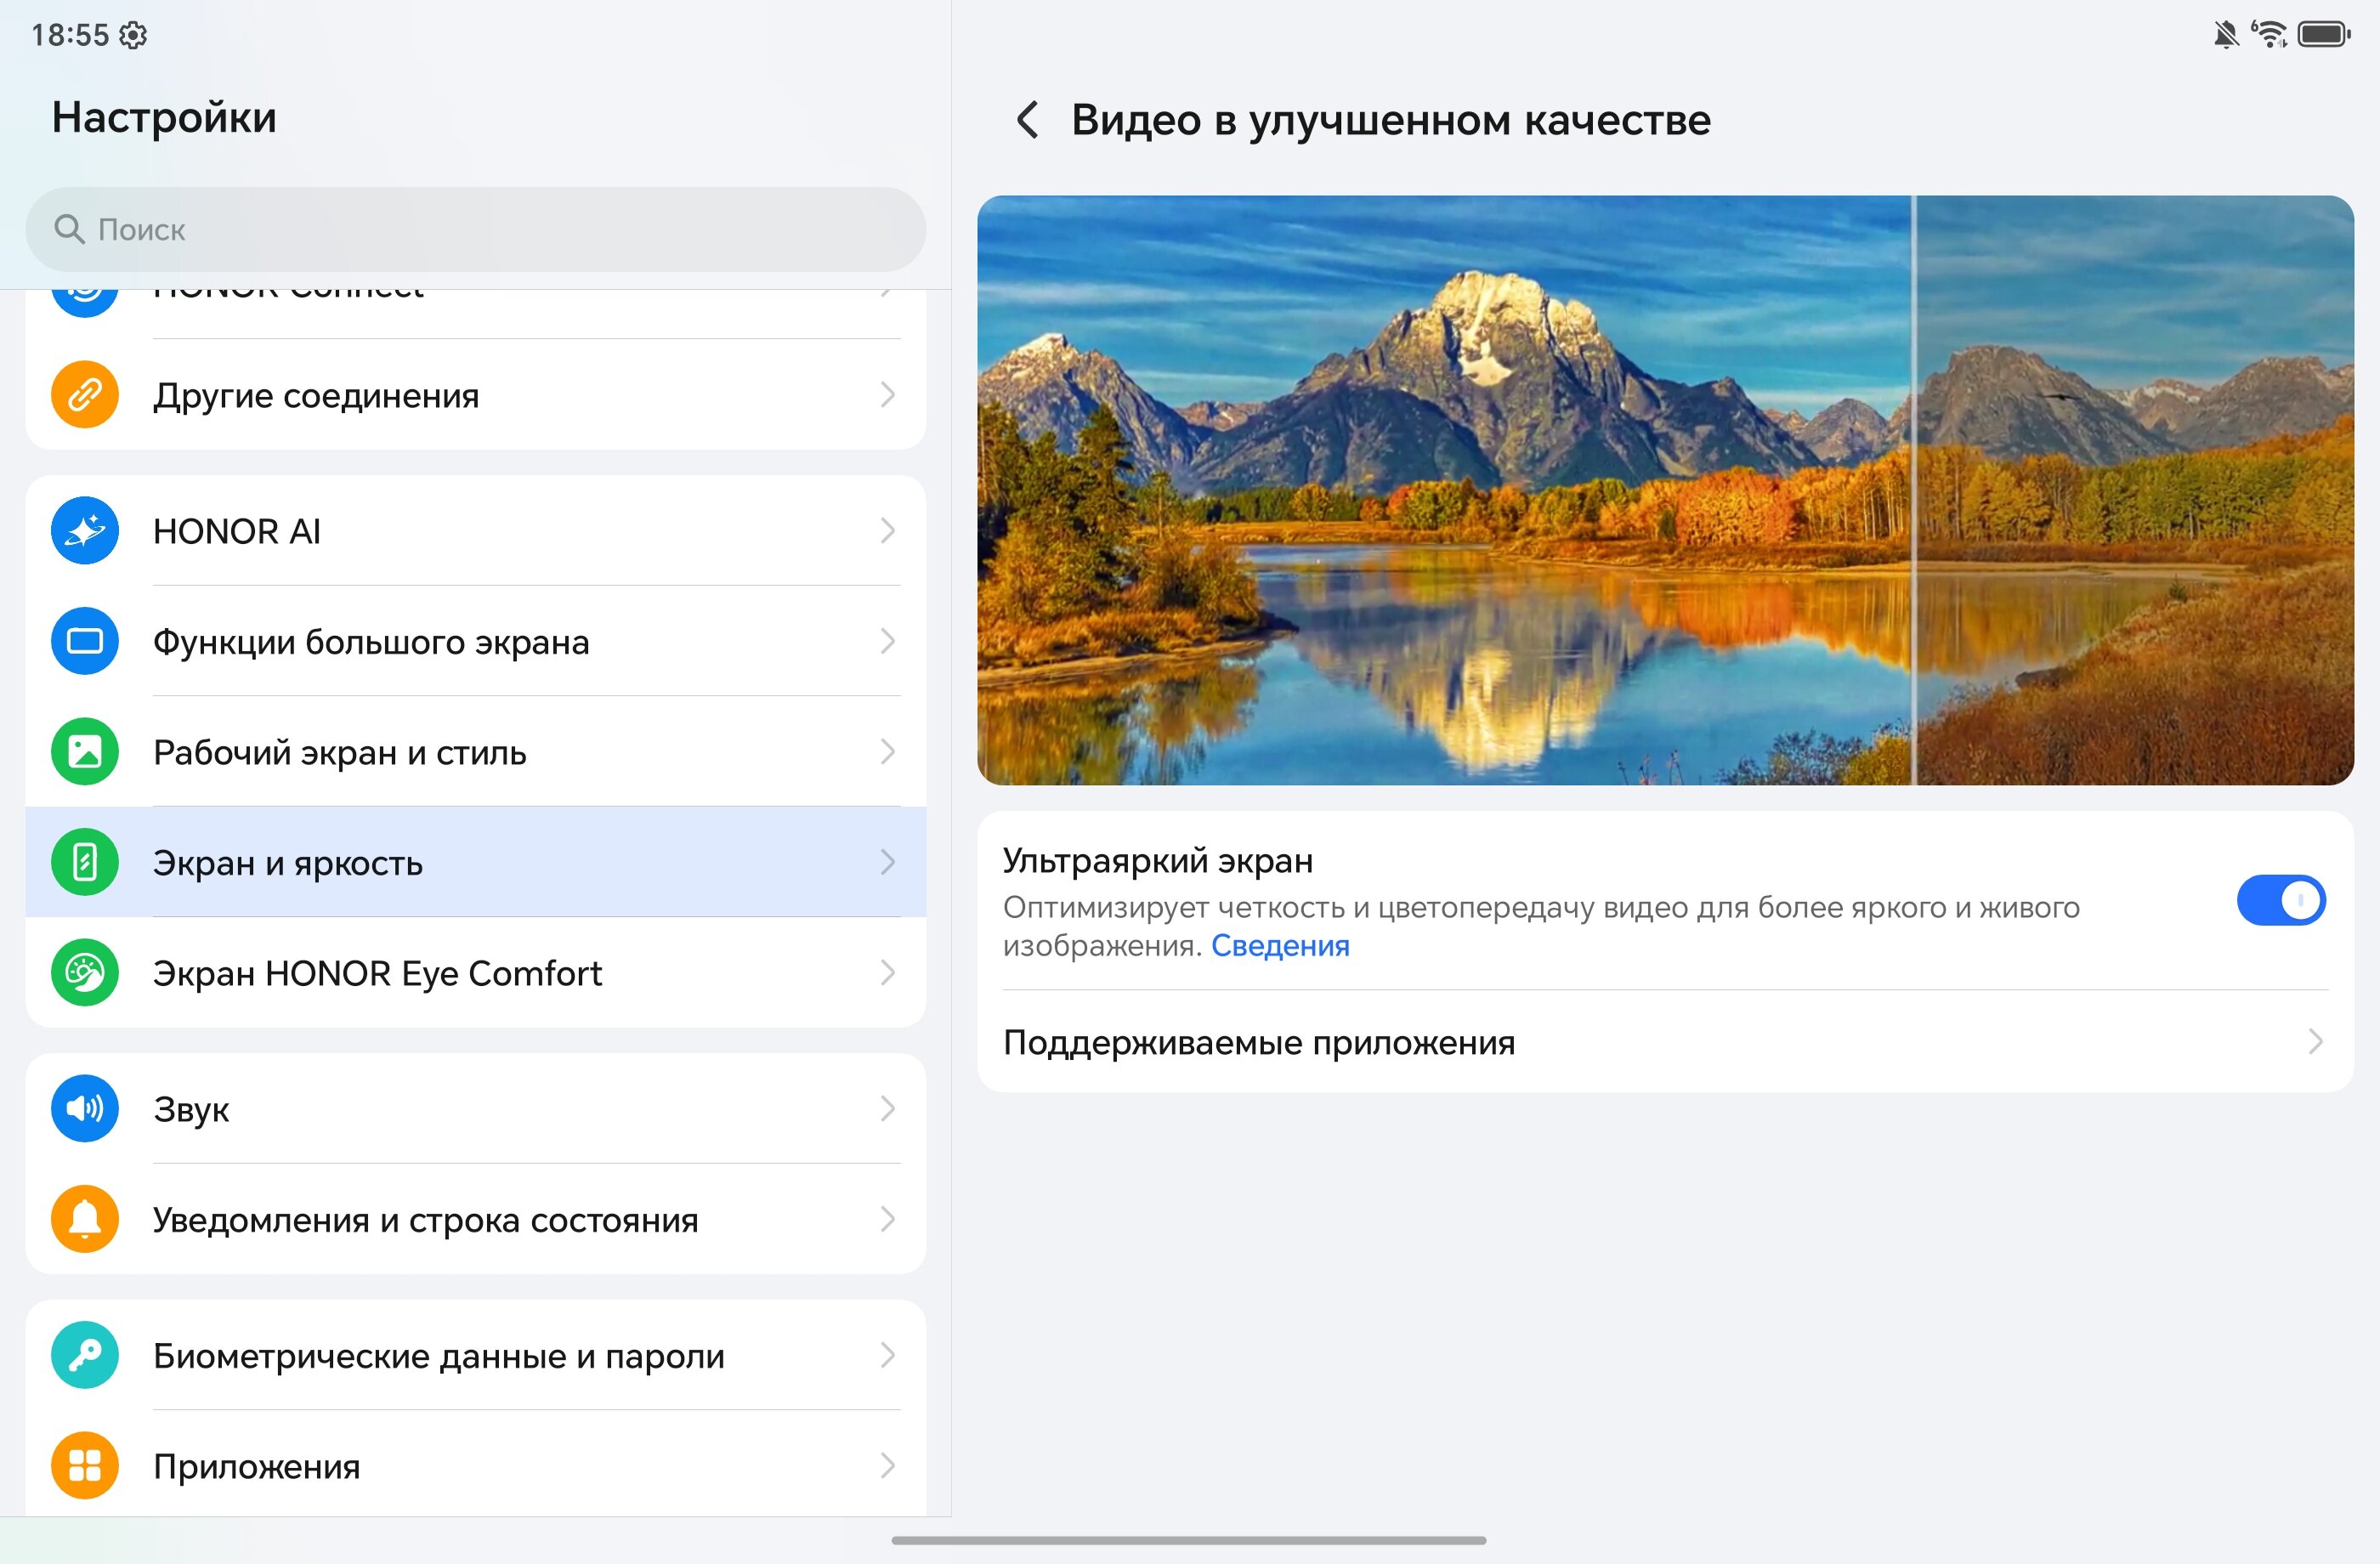Tap the mountain landscape preview image
The height and width of the screenshot is (1564, 2380).
pyautogui.click(x=1665, y=490)
